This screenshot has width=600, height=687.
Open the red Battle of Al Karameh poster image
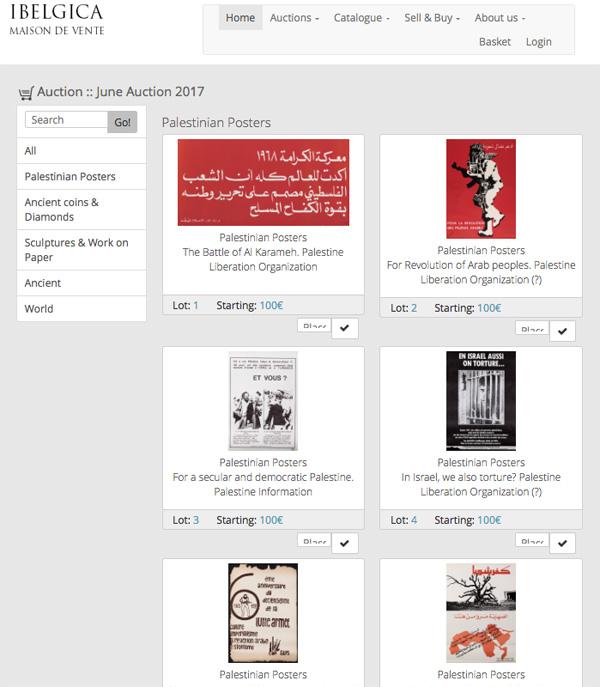(263, 182)
